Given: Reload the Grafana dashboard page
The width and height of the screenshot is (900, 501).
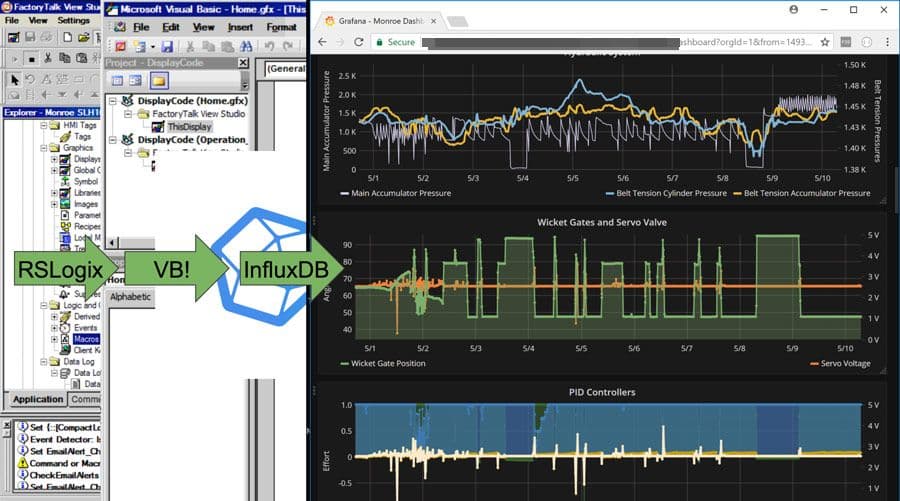Looking at the screenshot, I should (x=359, y=42).
